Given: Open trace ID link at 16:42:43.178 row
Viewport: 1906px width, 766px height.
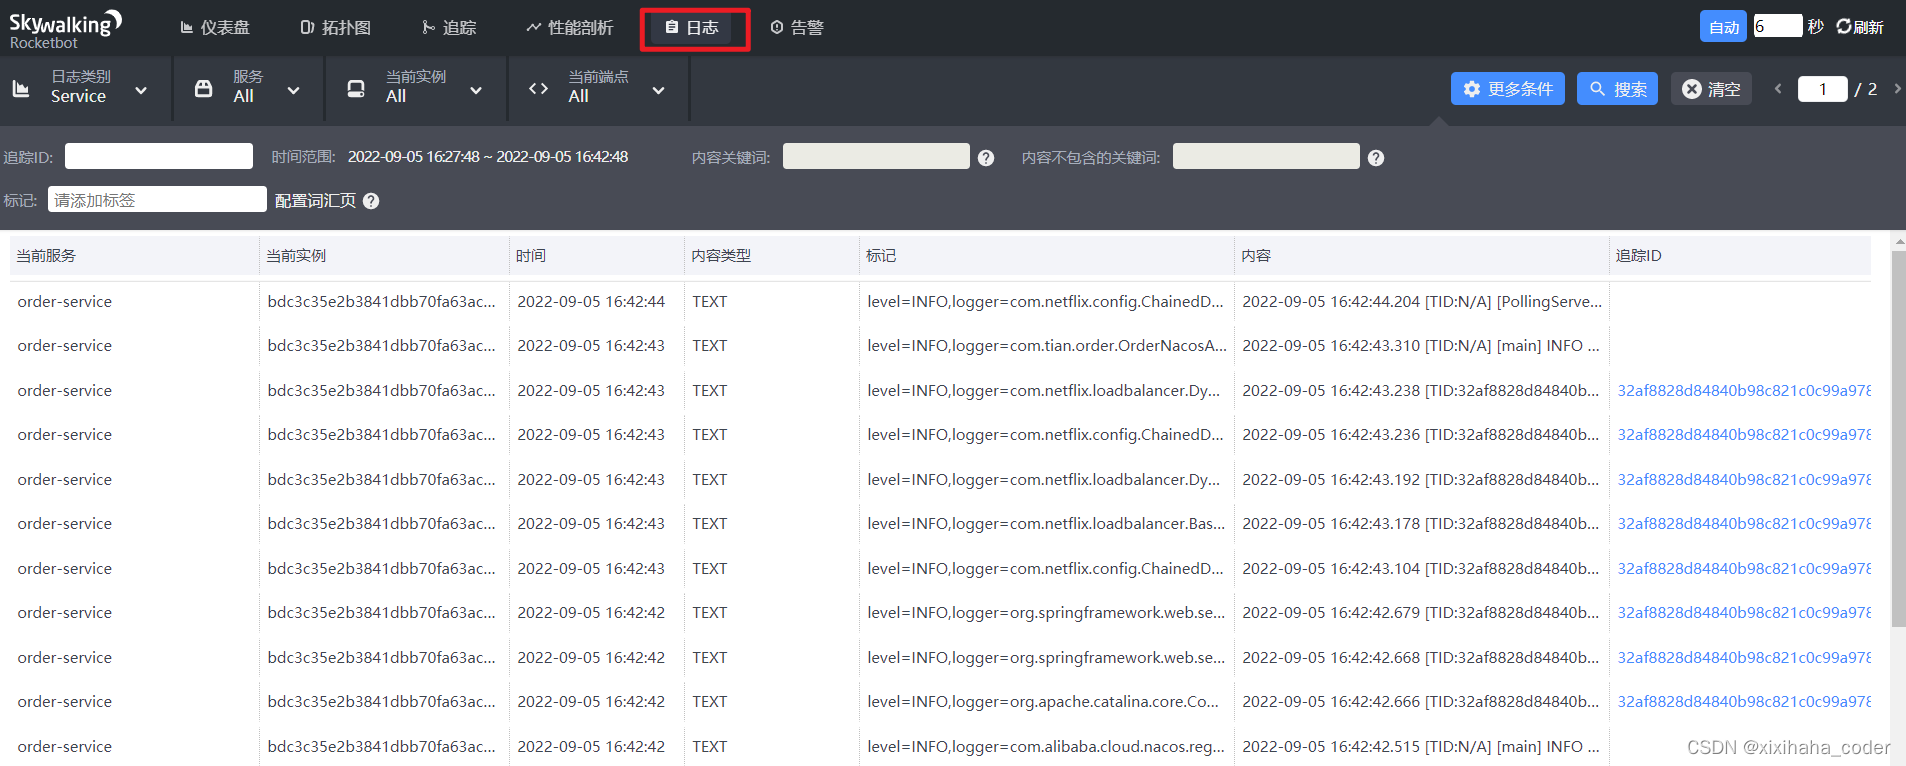Looking at the screenshot, I should 1744,523.
